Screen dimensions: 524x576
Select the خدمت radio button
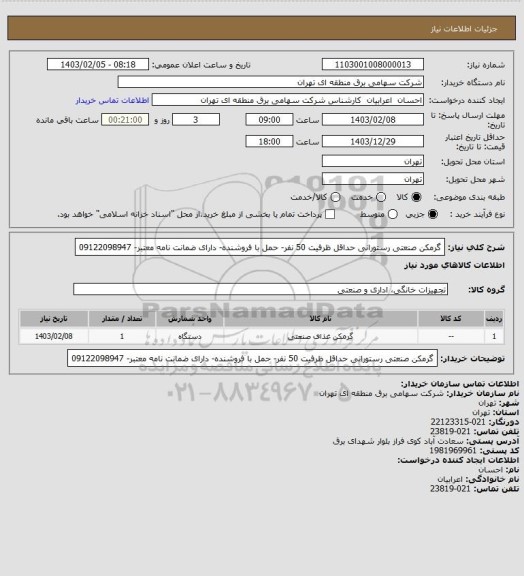381,197
